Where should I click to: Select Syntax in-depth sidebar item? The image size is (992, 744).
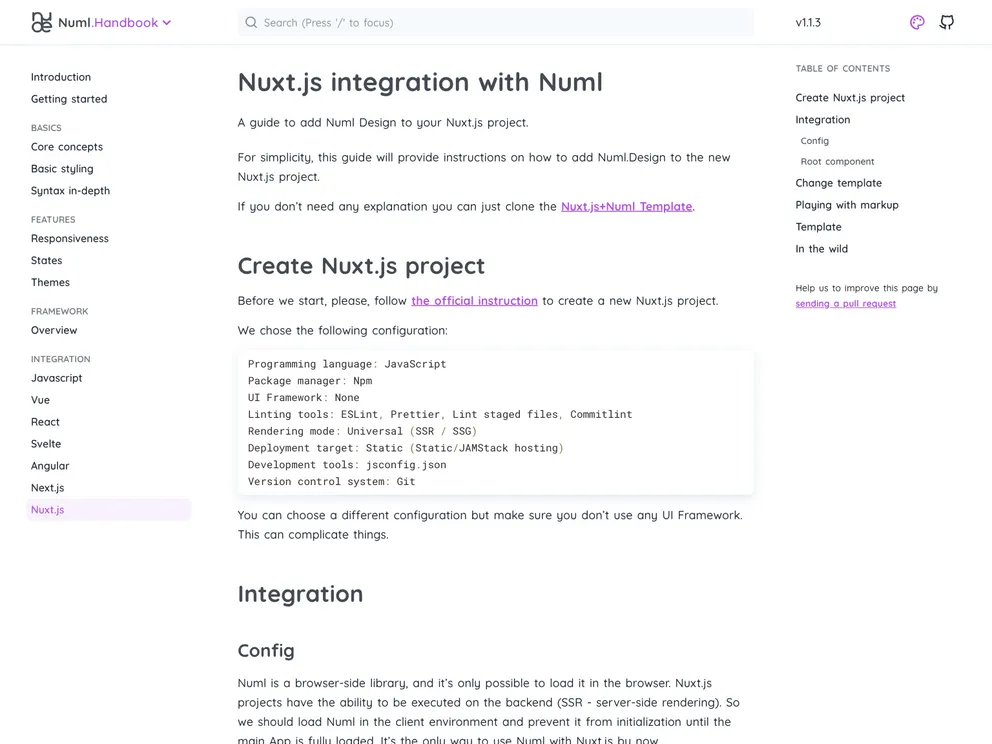70,191
